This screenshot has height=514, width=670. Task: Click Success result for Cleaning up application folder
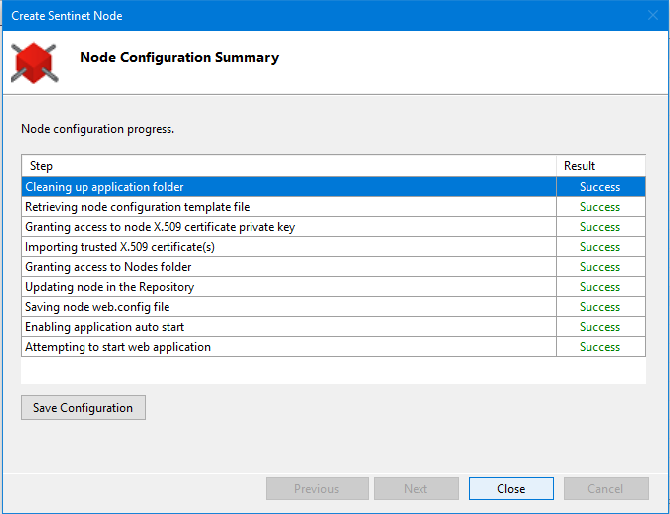[600, 187]
